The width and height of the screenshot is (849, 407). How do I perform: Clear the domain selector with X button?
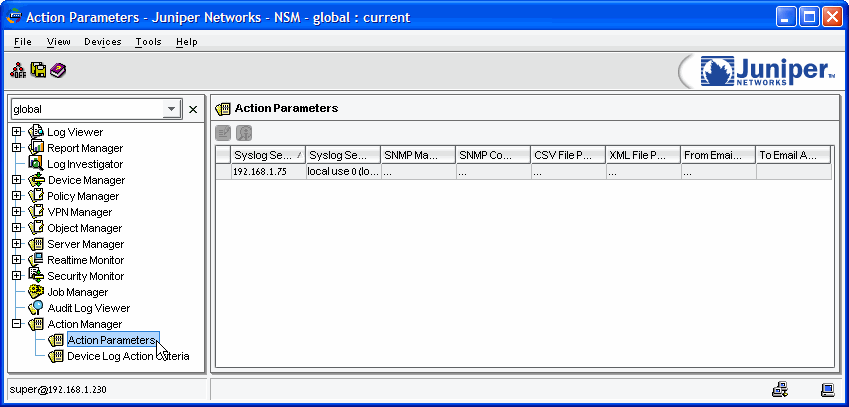193,109
